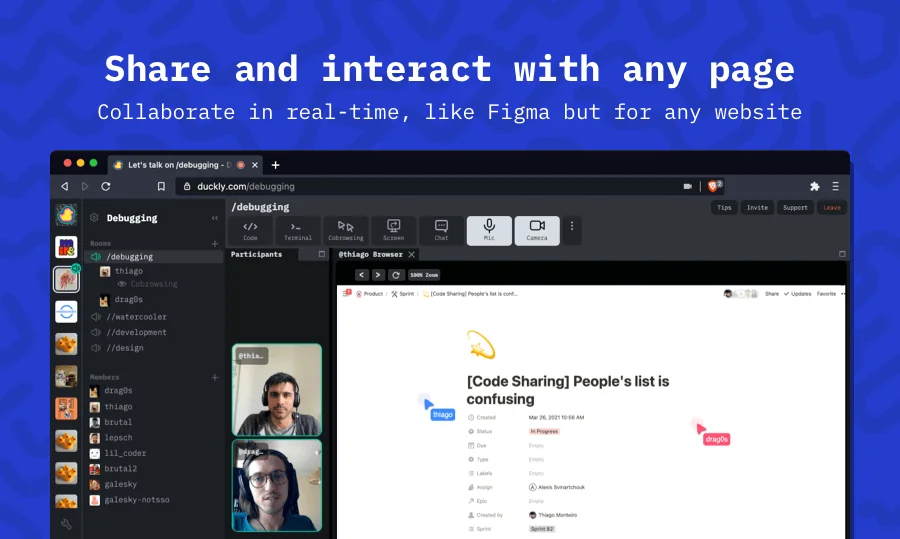Viewport: 900px width, 539px height.
Task: Click the Sprint breadcrumb
Action: click(x=402, y=294)
